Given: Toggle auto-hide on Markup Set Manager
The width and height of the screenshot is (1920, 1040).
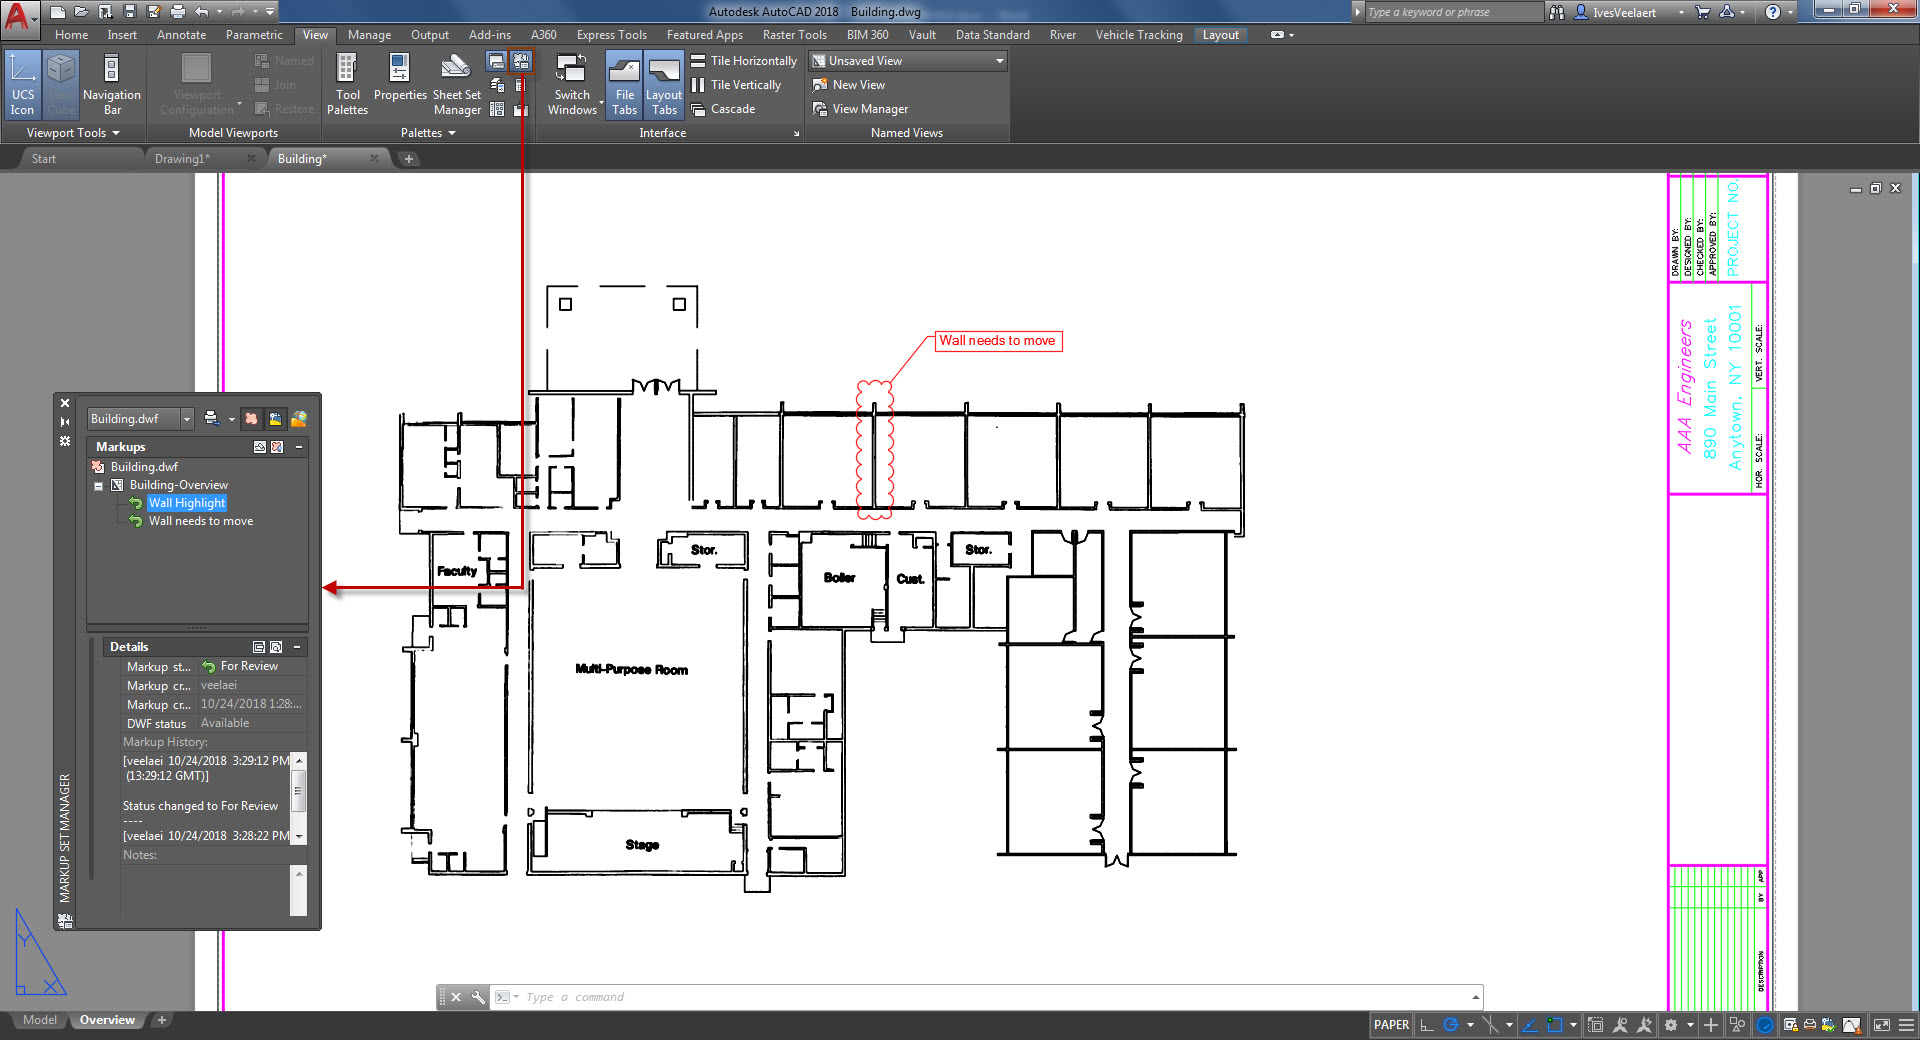Looking at the screenshot, I should pyautogui.click(x=64, y=421).
